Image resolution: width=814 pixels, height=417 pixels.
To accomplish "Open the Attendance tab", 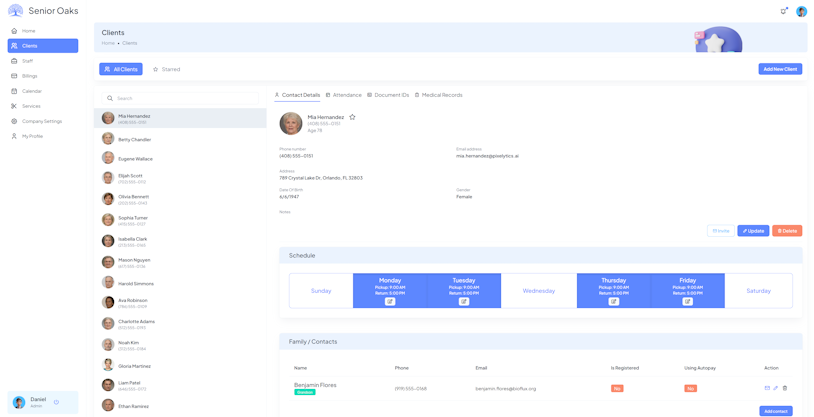I will [344, 95].
